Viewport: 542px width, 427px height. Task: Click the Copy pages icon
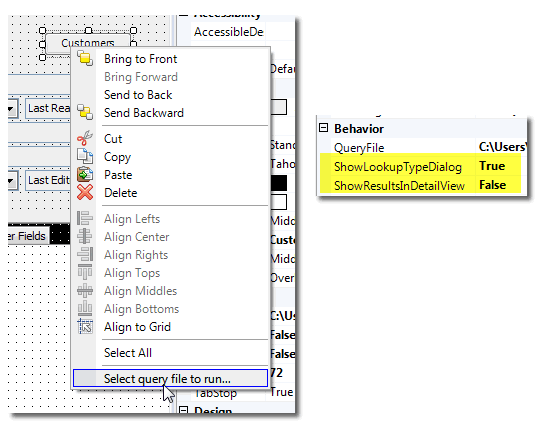tap(85, 156)
